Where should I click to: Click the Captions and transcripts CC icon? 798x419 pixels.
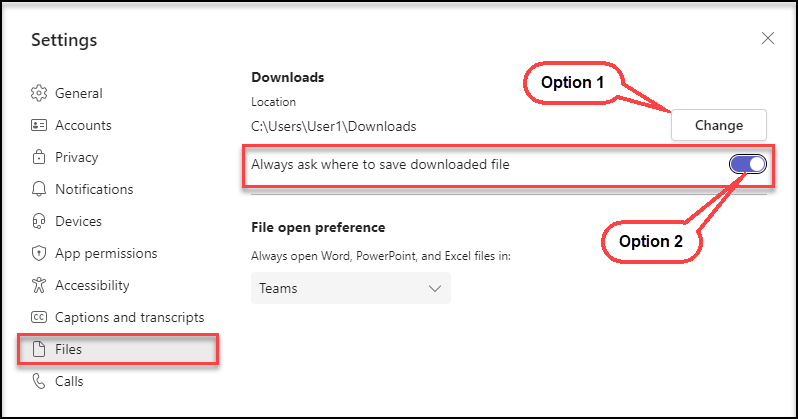tap(39, 317)
